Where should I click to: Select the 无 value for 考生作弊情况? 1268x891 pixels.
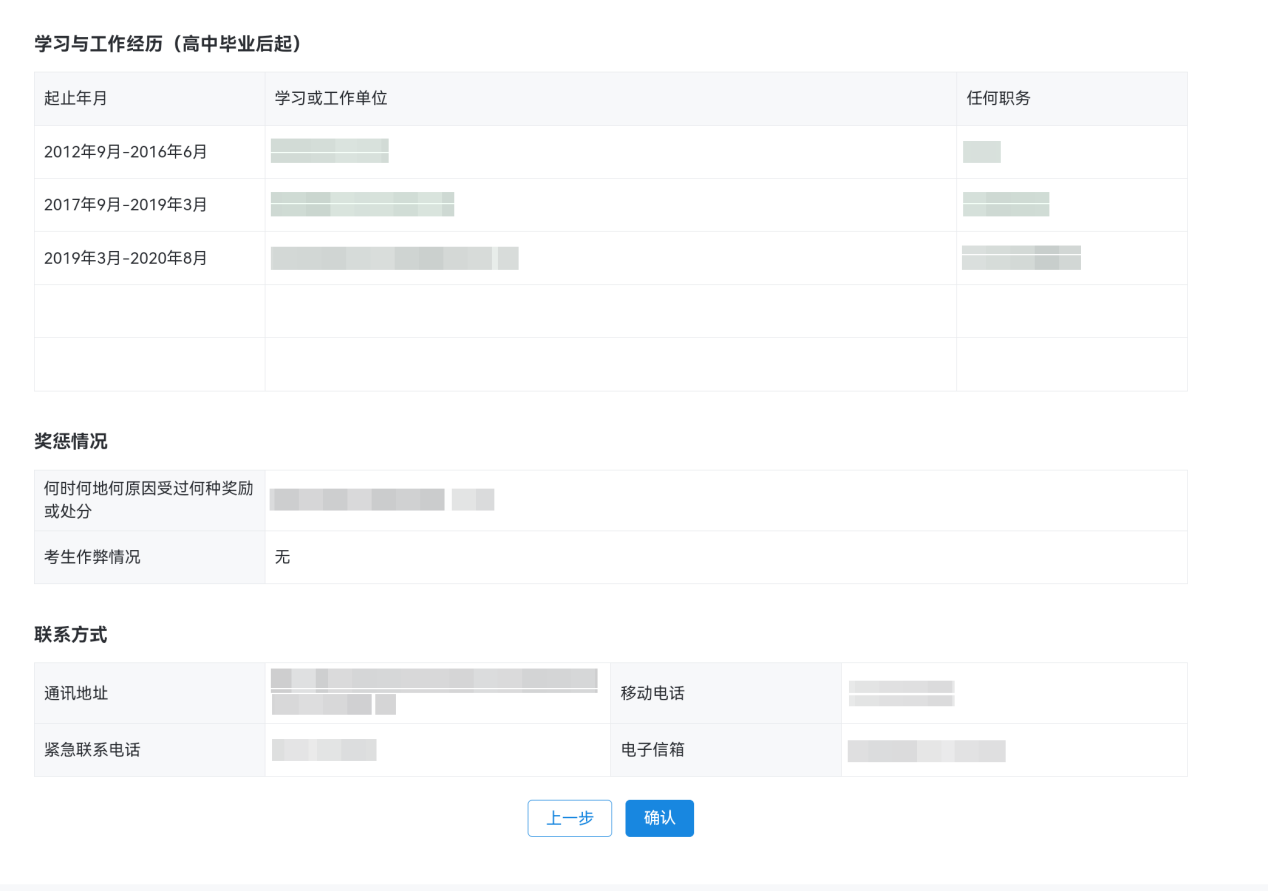point(283,557)
